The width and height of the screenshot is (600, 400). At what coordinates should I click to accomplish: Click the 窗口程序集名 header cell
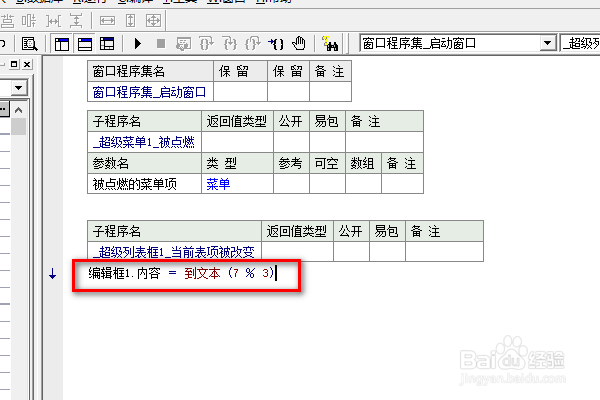click(150, 71)
